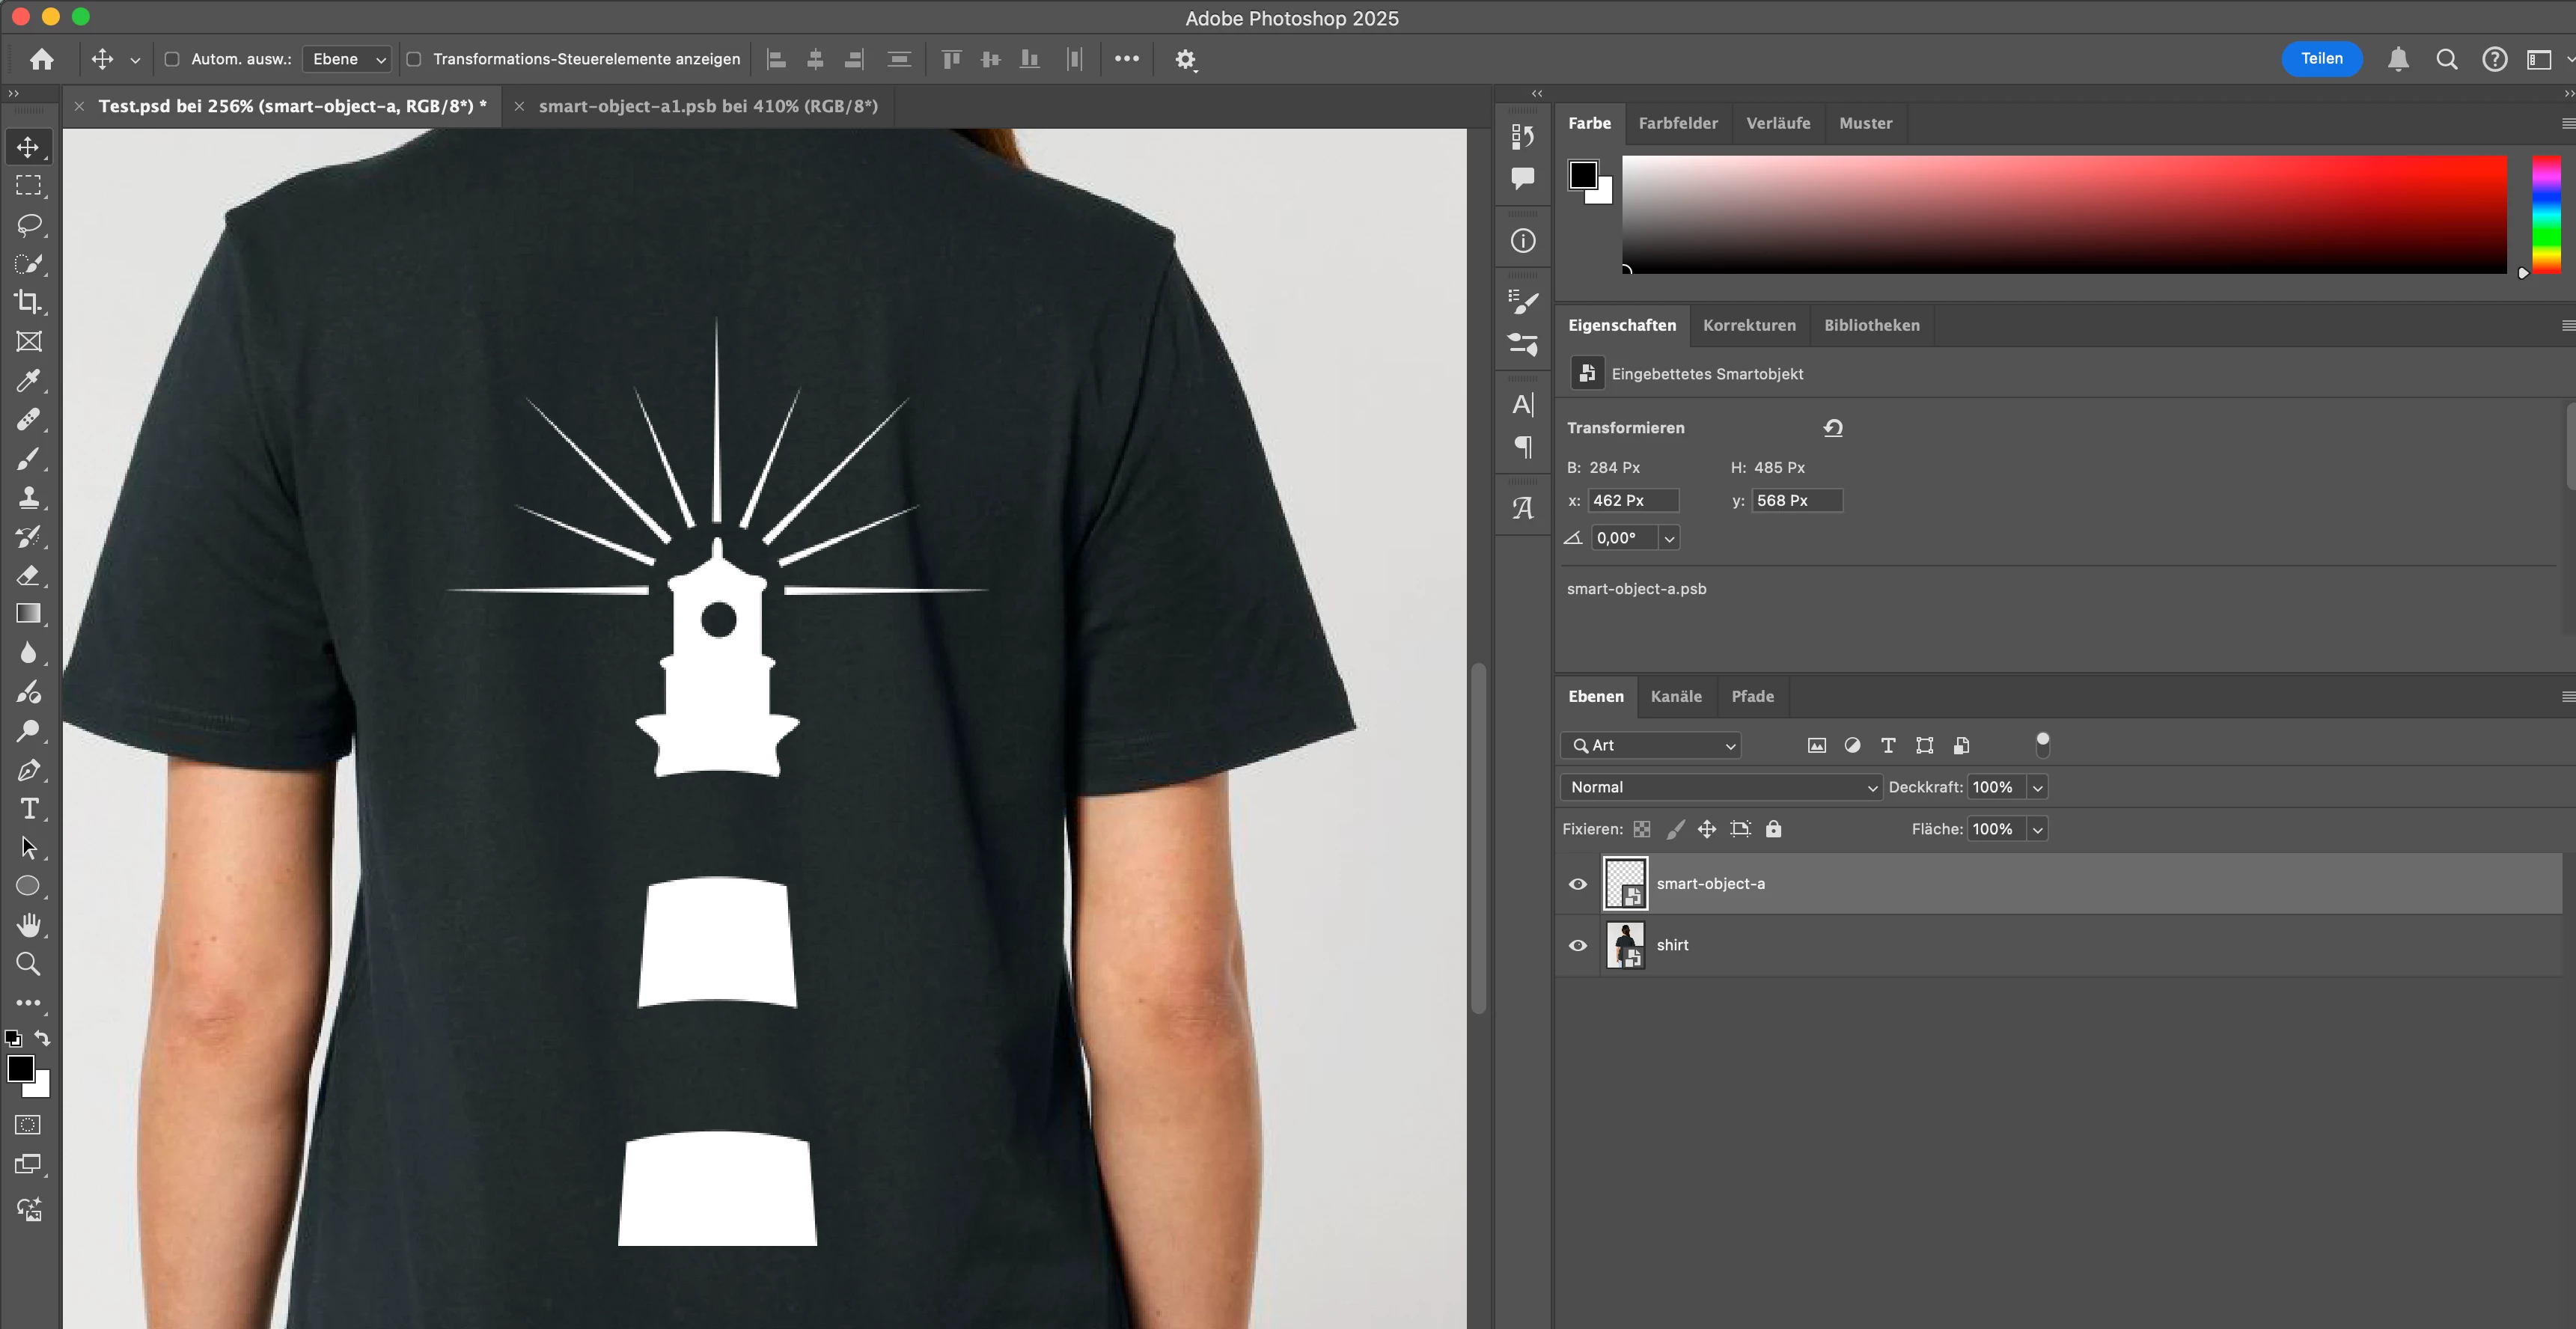Click the x position input field
Image resolution: width=2576 pixels, height=1329 pixels.
[x=1632, y=500]
